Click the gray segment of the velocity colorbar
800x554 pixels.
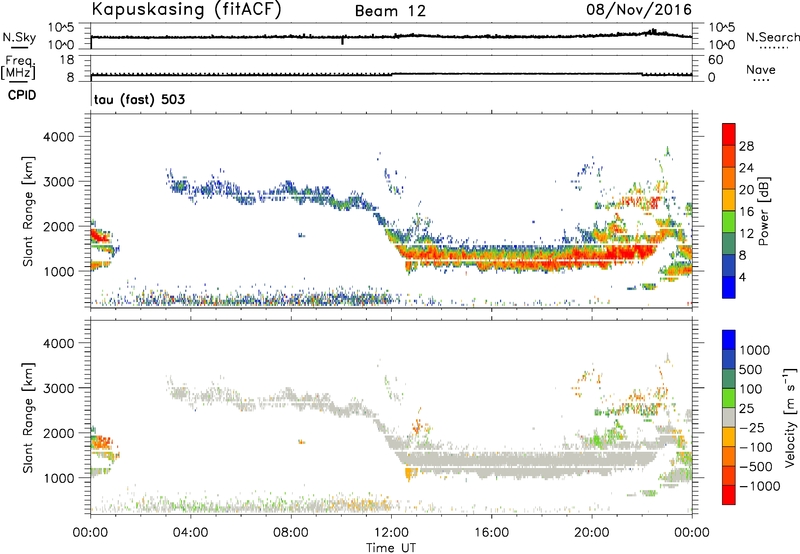click(x=729, y=417)
